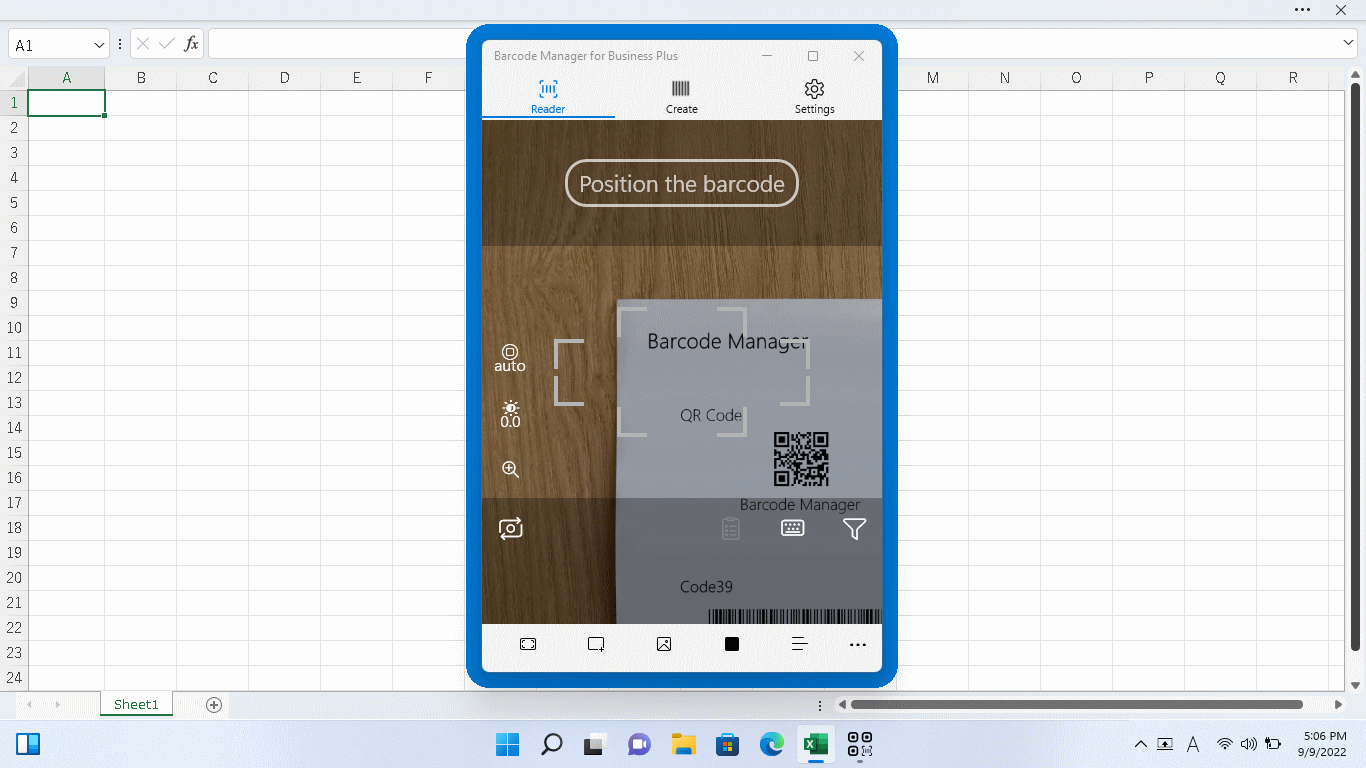Viewport: 1366px width, 768px height.
Task: Open the Name Box dropdown in Excel
Action: (x=97, y=45)
